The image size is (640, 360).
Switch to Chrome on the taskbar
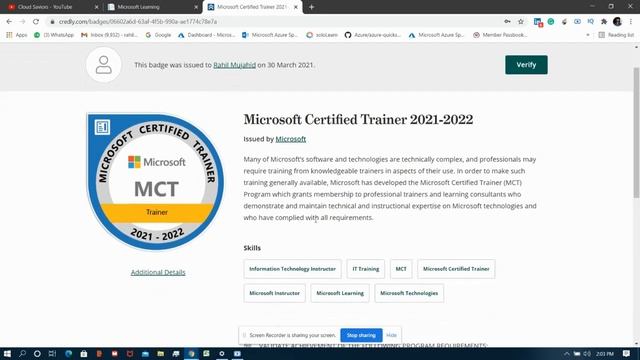click(x=191, y=353)
